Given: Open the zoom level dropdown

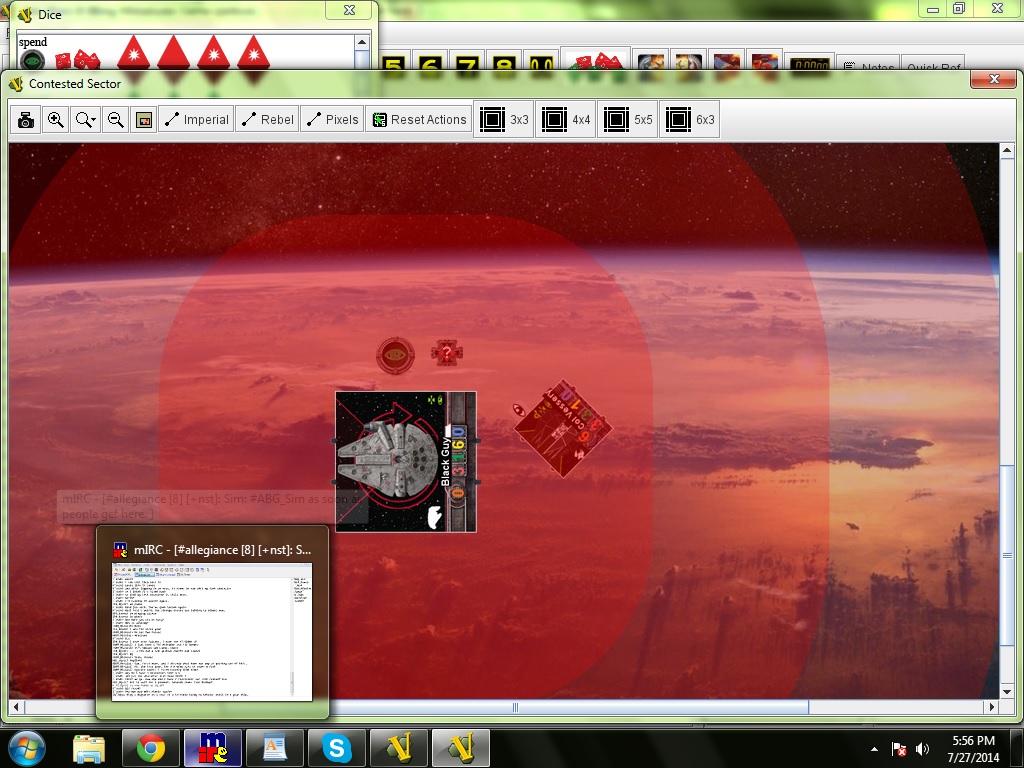Looking at the screenshot, I should (86, 120).
